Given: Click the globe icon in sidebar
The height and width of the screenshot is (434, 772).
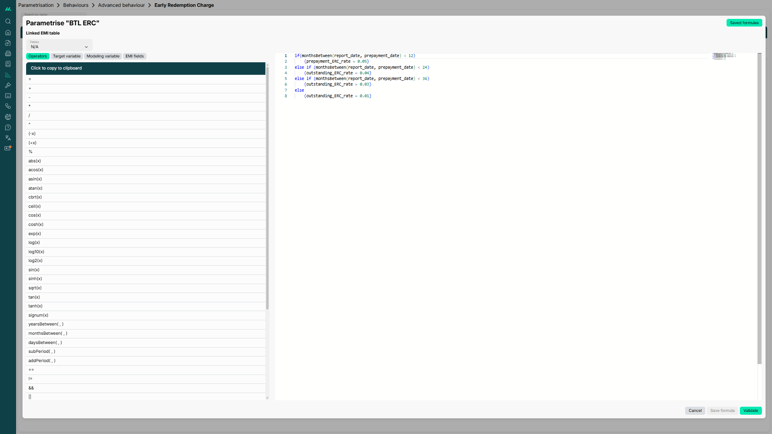Looking at the screenshot, I should pyautogui.click(x=8, y=117).
